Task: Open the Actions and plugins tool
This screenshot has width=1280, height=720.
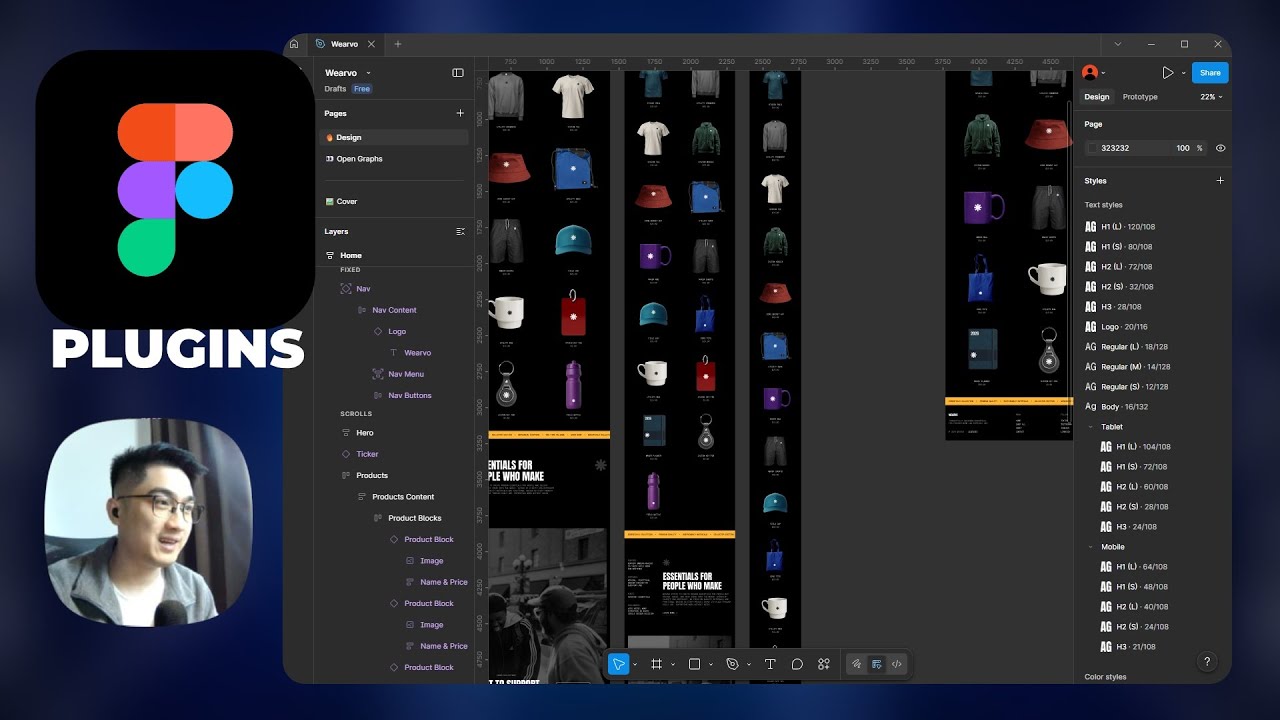Action: click(x=824, y=664)
